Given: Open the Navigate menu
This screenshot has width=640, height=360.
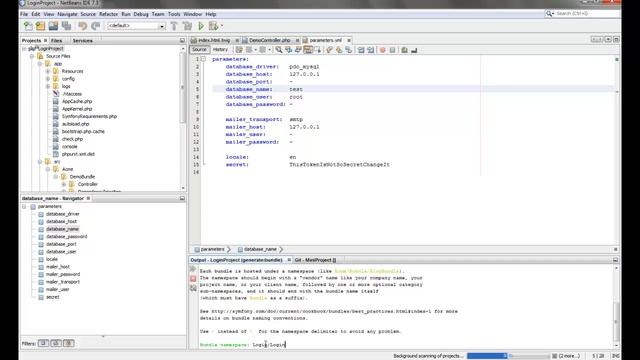Looking at the screenshot, I should 67,14.
